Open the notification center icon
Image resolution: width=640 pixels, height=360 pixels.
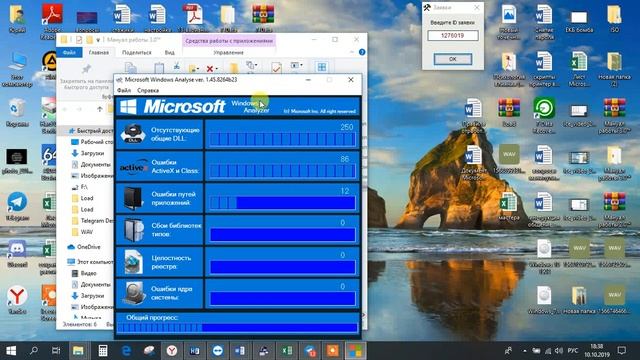coord(622,351)
